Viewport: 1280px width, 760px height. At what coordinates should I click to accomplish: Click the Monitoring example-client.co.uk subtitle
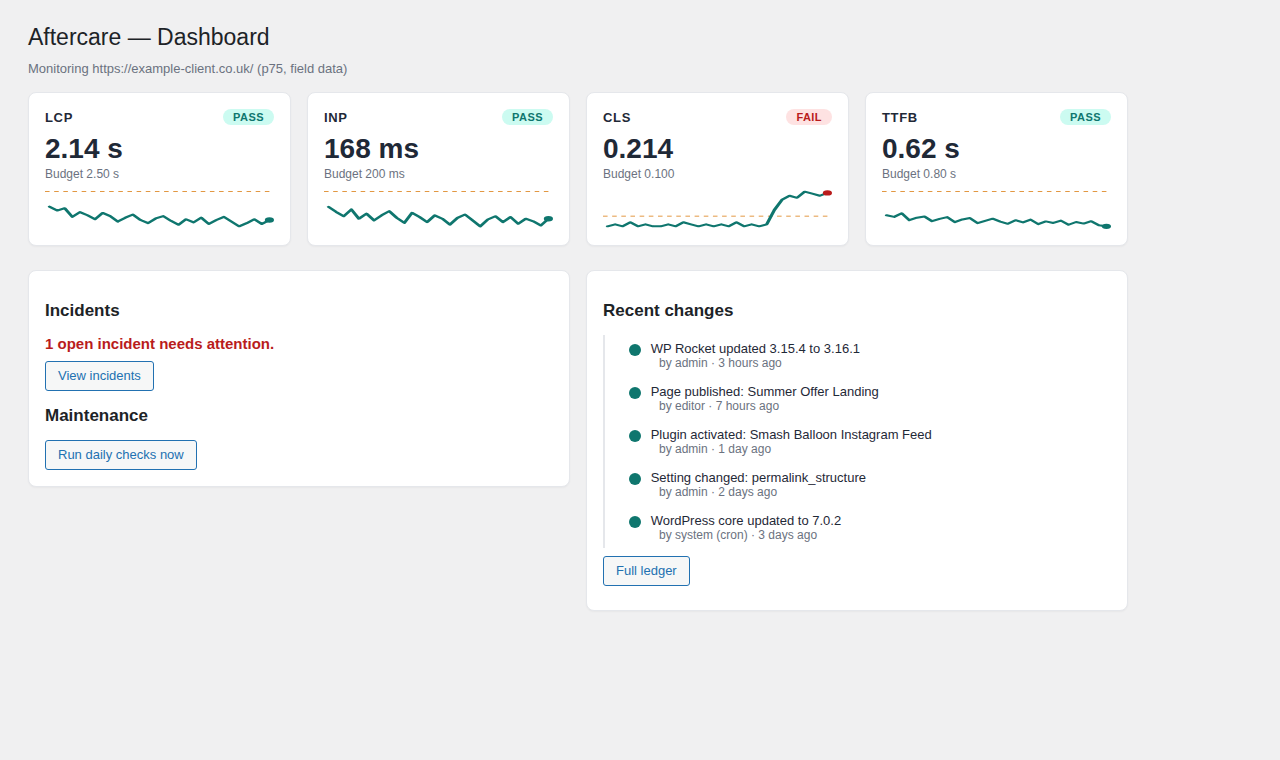[x=188, y=69]
